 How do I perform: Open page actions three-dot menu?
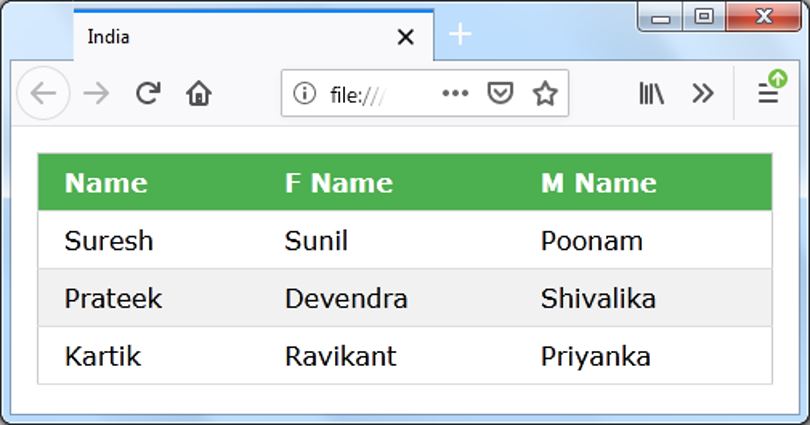[x=455, y=94]
